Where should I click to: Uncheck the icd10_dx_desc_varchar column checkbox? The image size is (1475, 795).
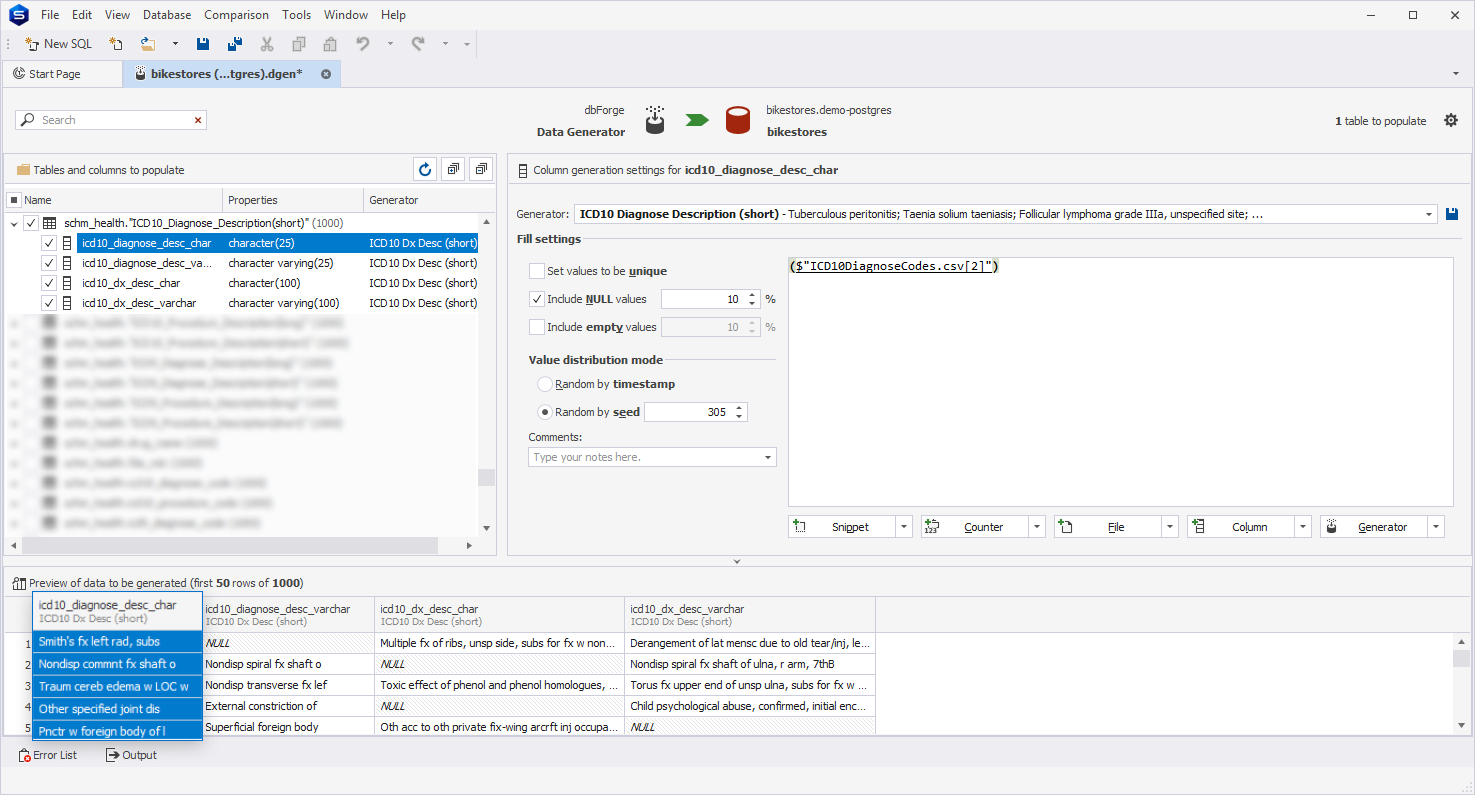click(x=49, y=303)
